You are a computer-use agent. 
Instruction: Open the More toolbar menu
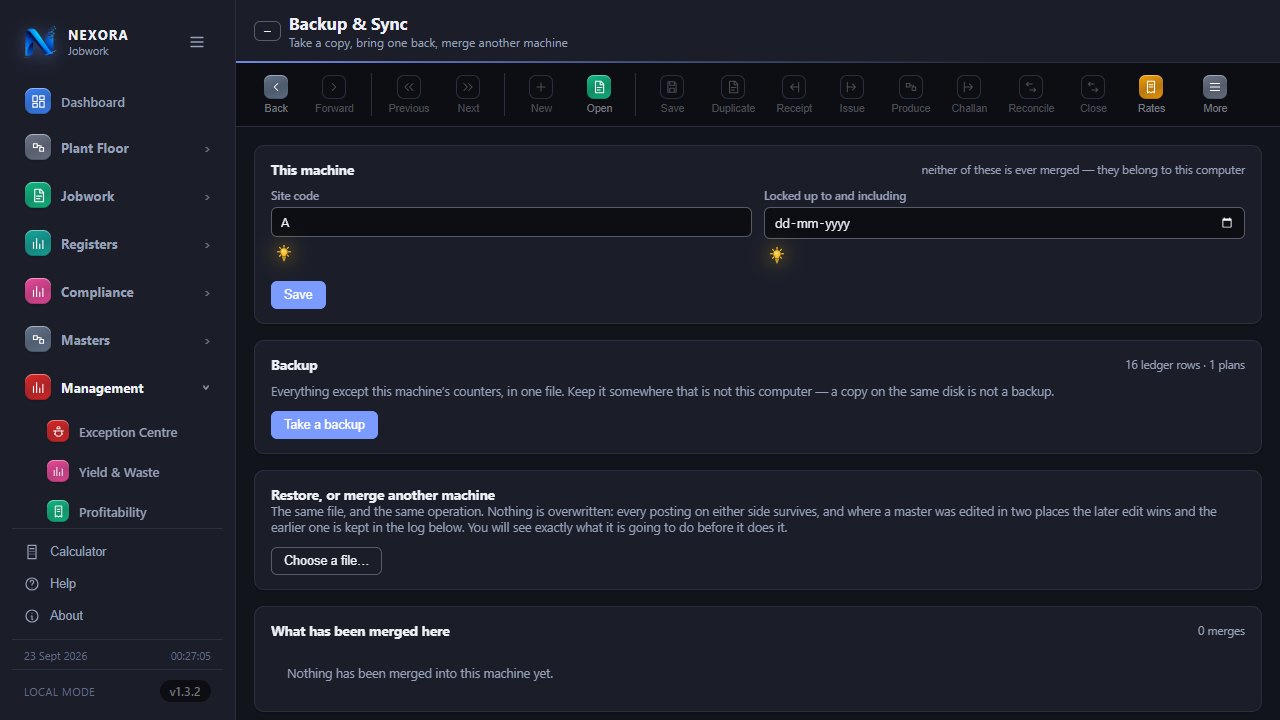tap(1215, 87)
